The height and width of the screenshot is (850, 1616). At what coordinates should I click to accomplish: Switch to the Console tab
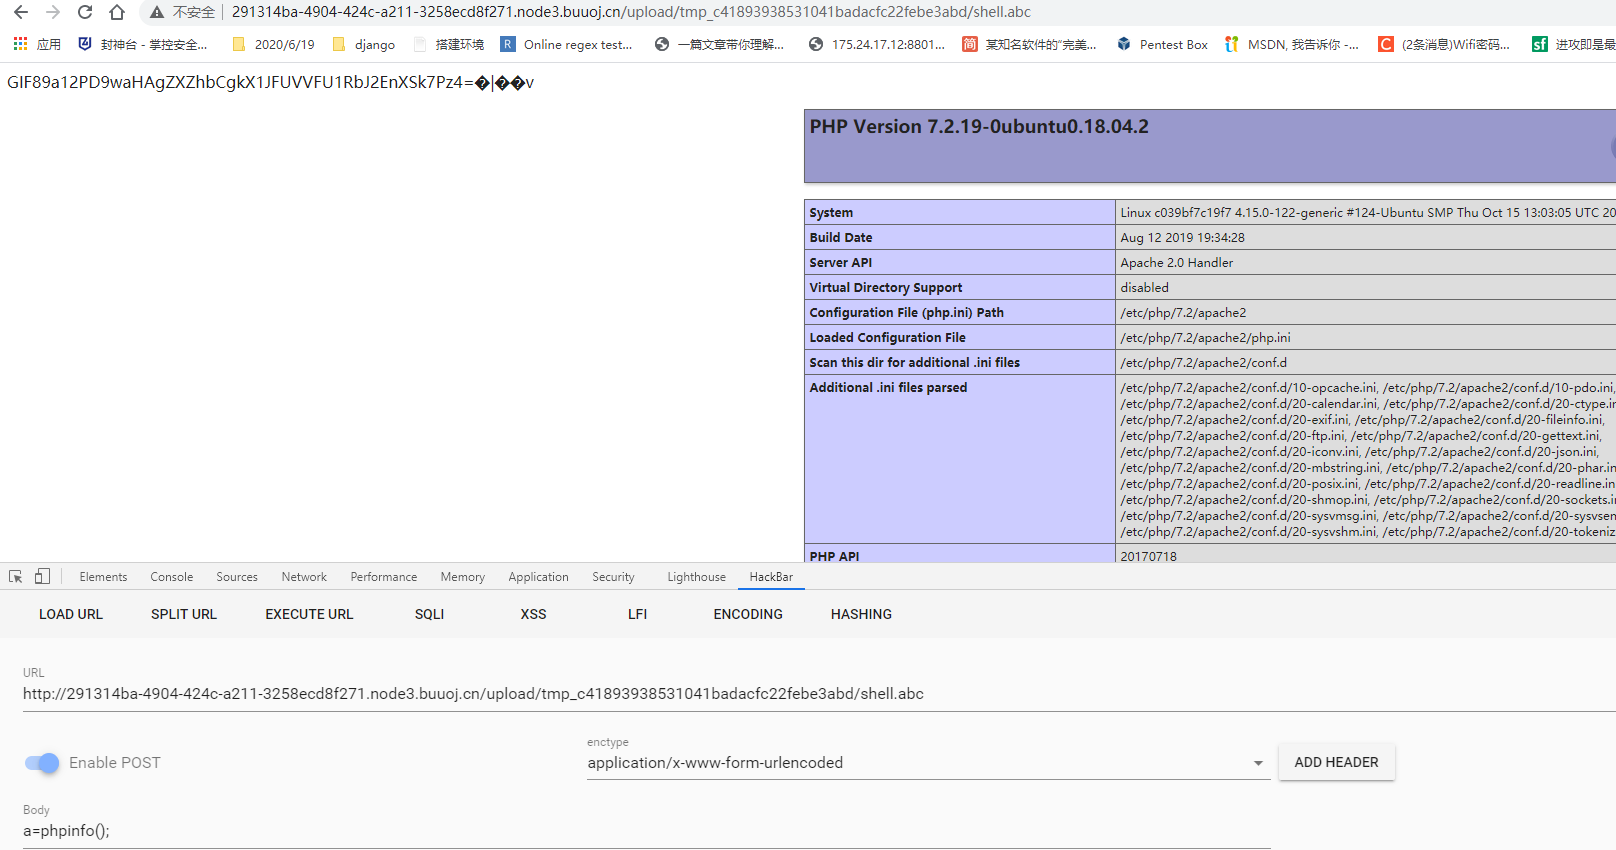[x=172, y=577]
